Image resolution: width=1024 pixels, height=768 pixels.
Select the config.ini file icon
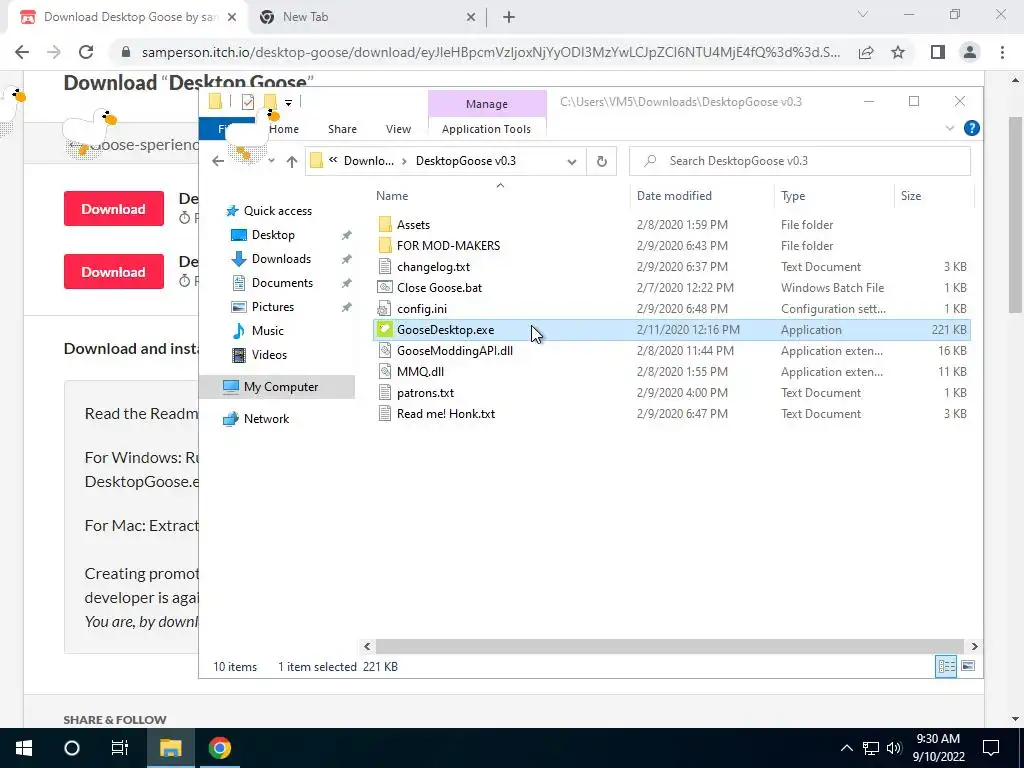[x=385, y=309]
